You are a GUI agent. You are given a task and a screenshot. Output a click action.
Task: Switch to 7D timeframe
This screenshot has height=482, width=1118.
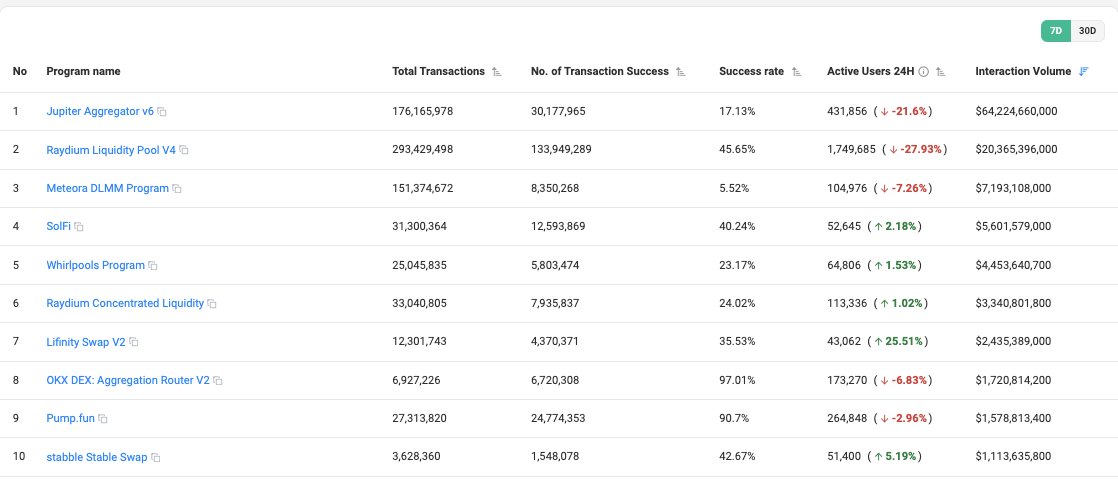(1056, 31)
